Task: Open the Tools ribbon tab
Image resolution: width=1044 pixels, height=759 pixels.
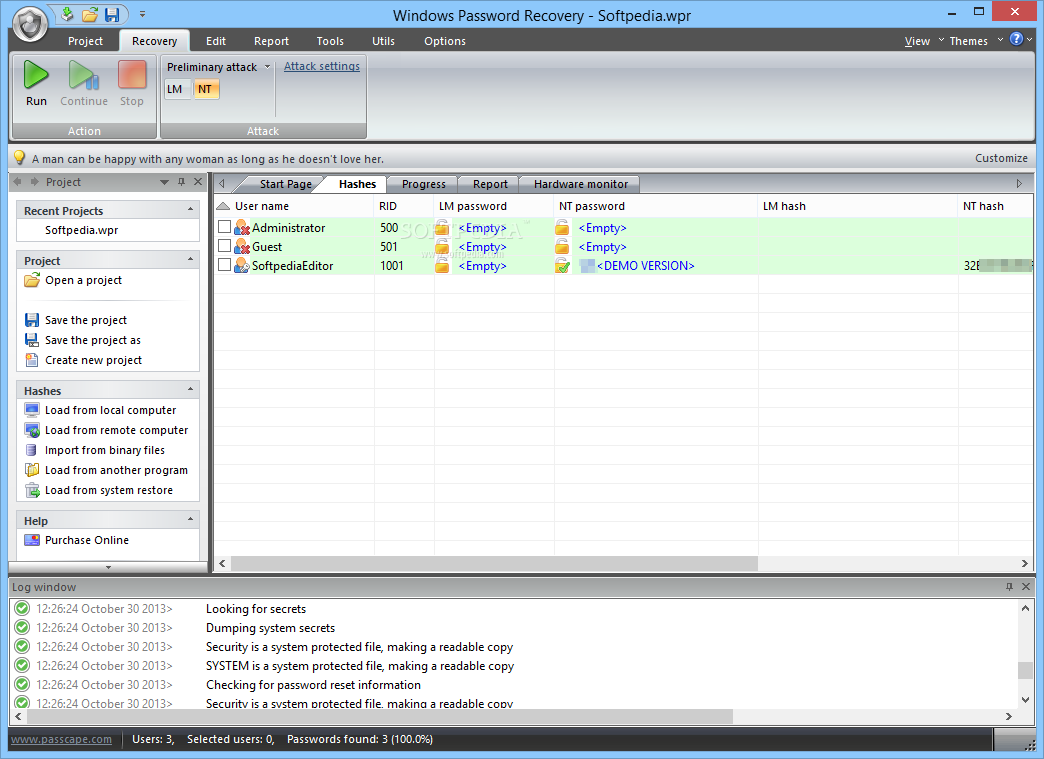Action: coord(330,41)
